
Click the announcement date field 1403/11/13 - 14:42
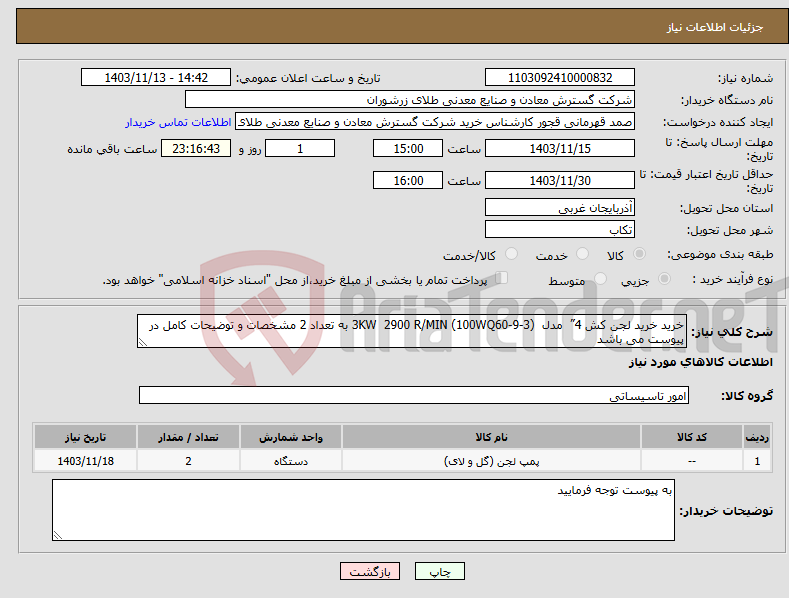pos(156,78)
